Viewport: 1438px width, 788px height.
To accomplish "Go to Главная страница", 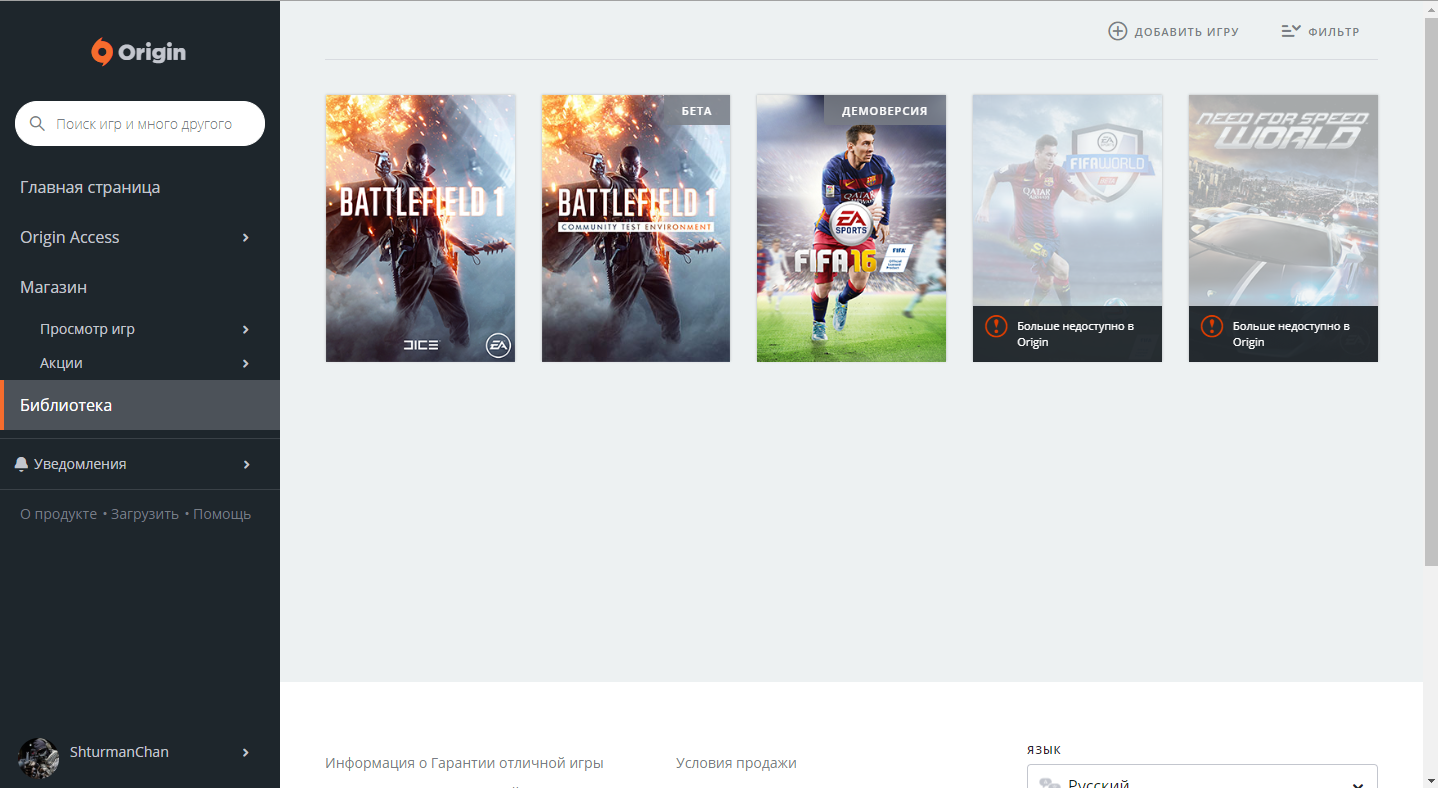I will click(x=90, y=187).
